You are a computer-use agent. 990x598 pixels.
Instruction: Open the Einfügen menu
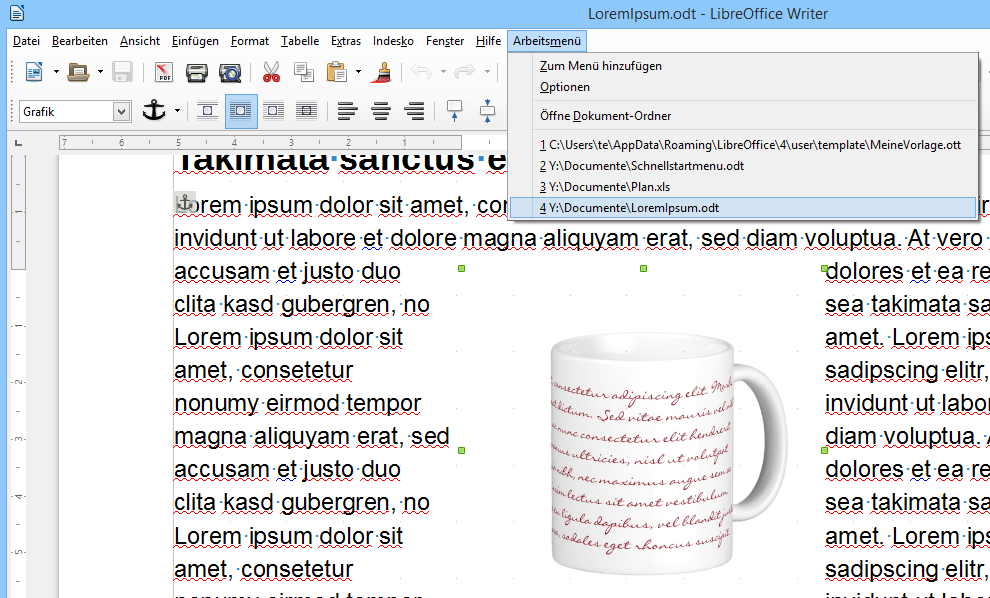tap(195, 41)
